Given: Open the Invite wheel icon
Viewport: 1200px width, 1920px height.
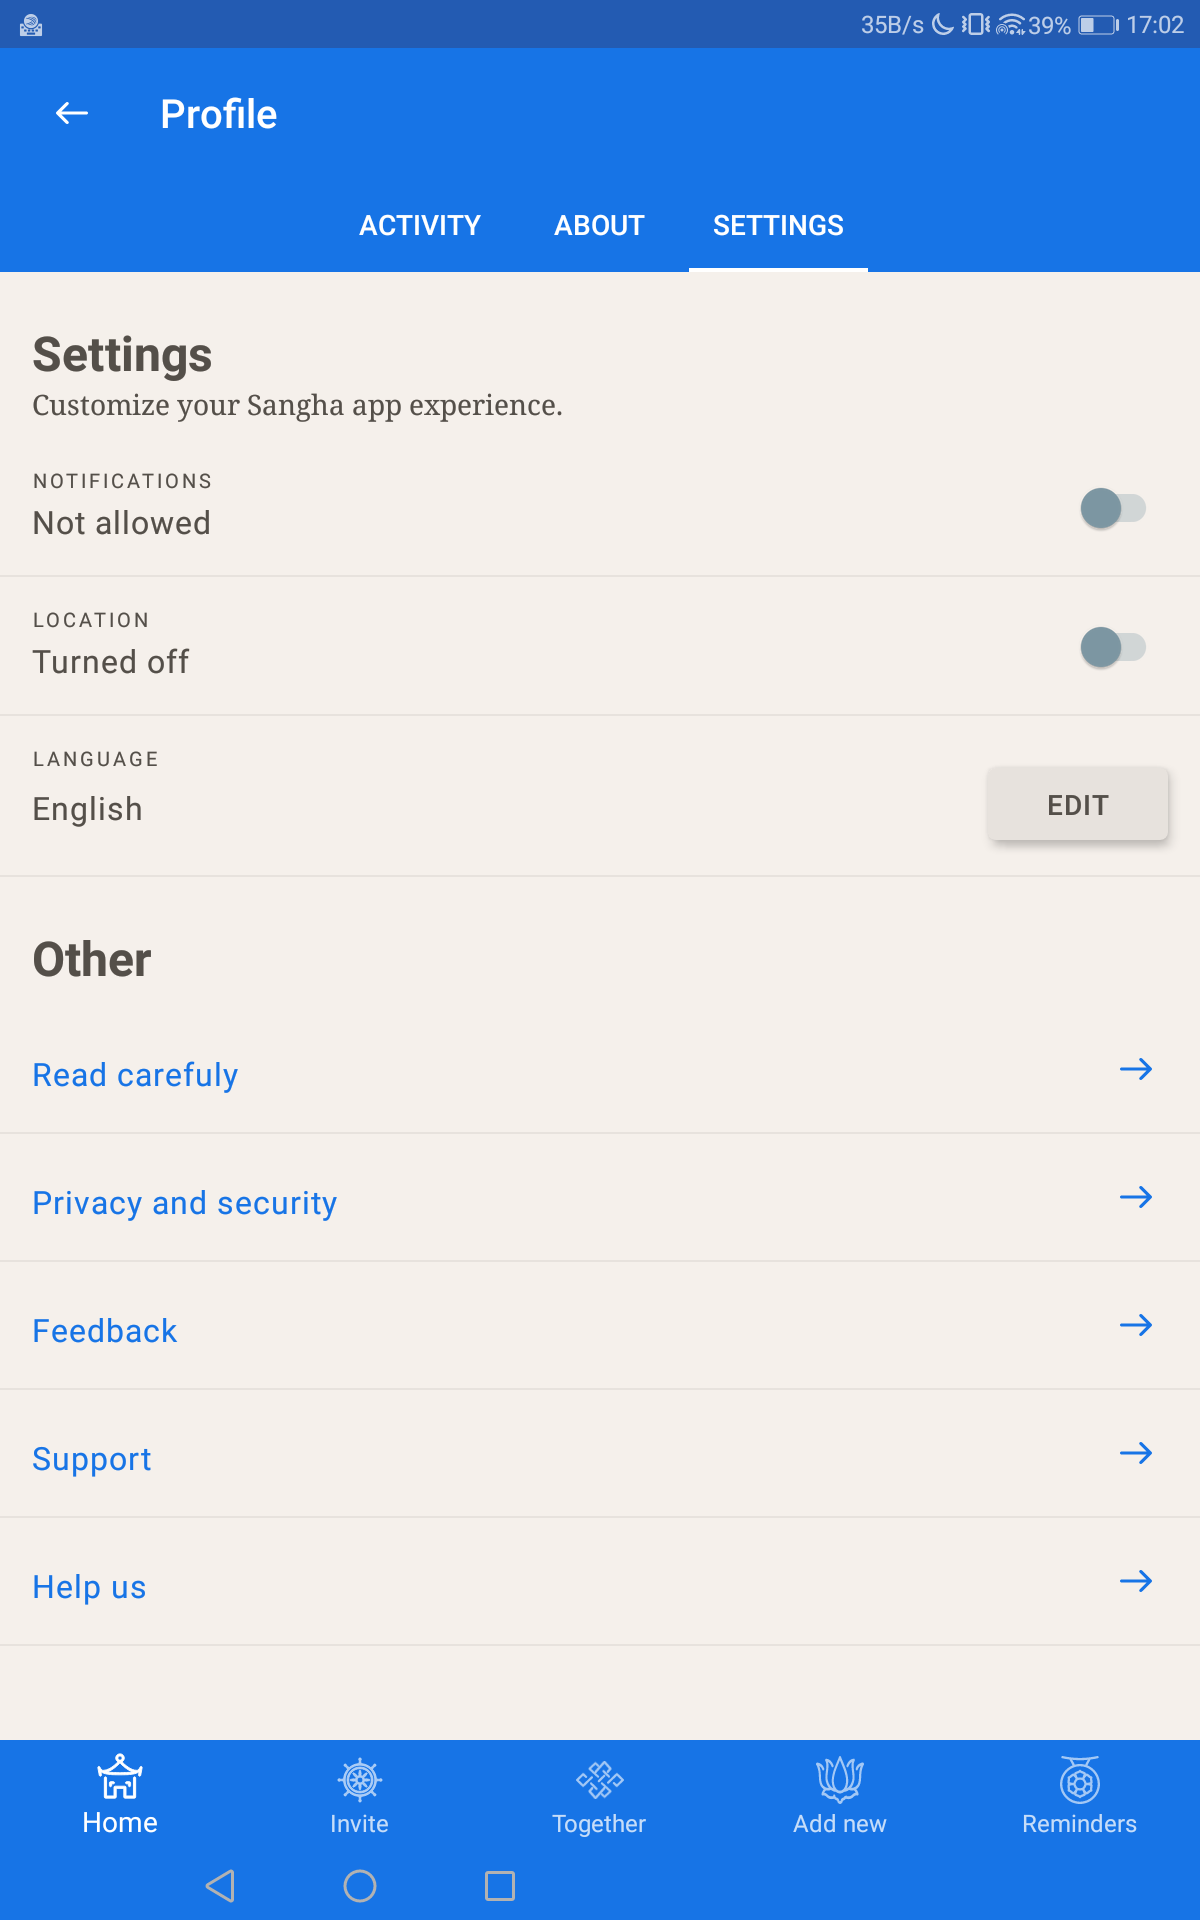Looking at the screenshot, I should pyautogui.click(x=360, y=1780).
